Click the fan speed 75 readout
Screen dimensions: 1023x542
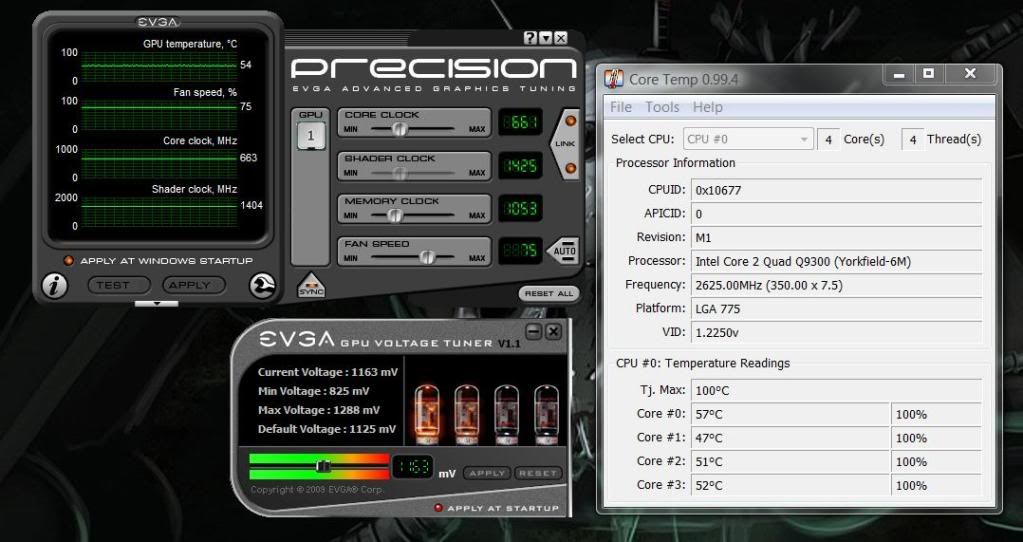coord(521,251)
